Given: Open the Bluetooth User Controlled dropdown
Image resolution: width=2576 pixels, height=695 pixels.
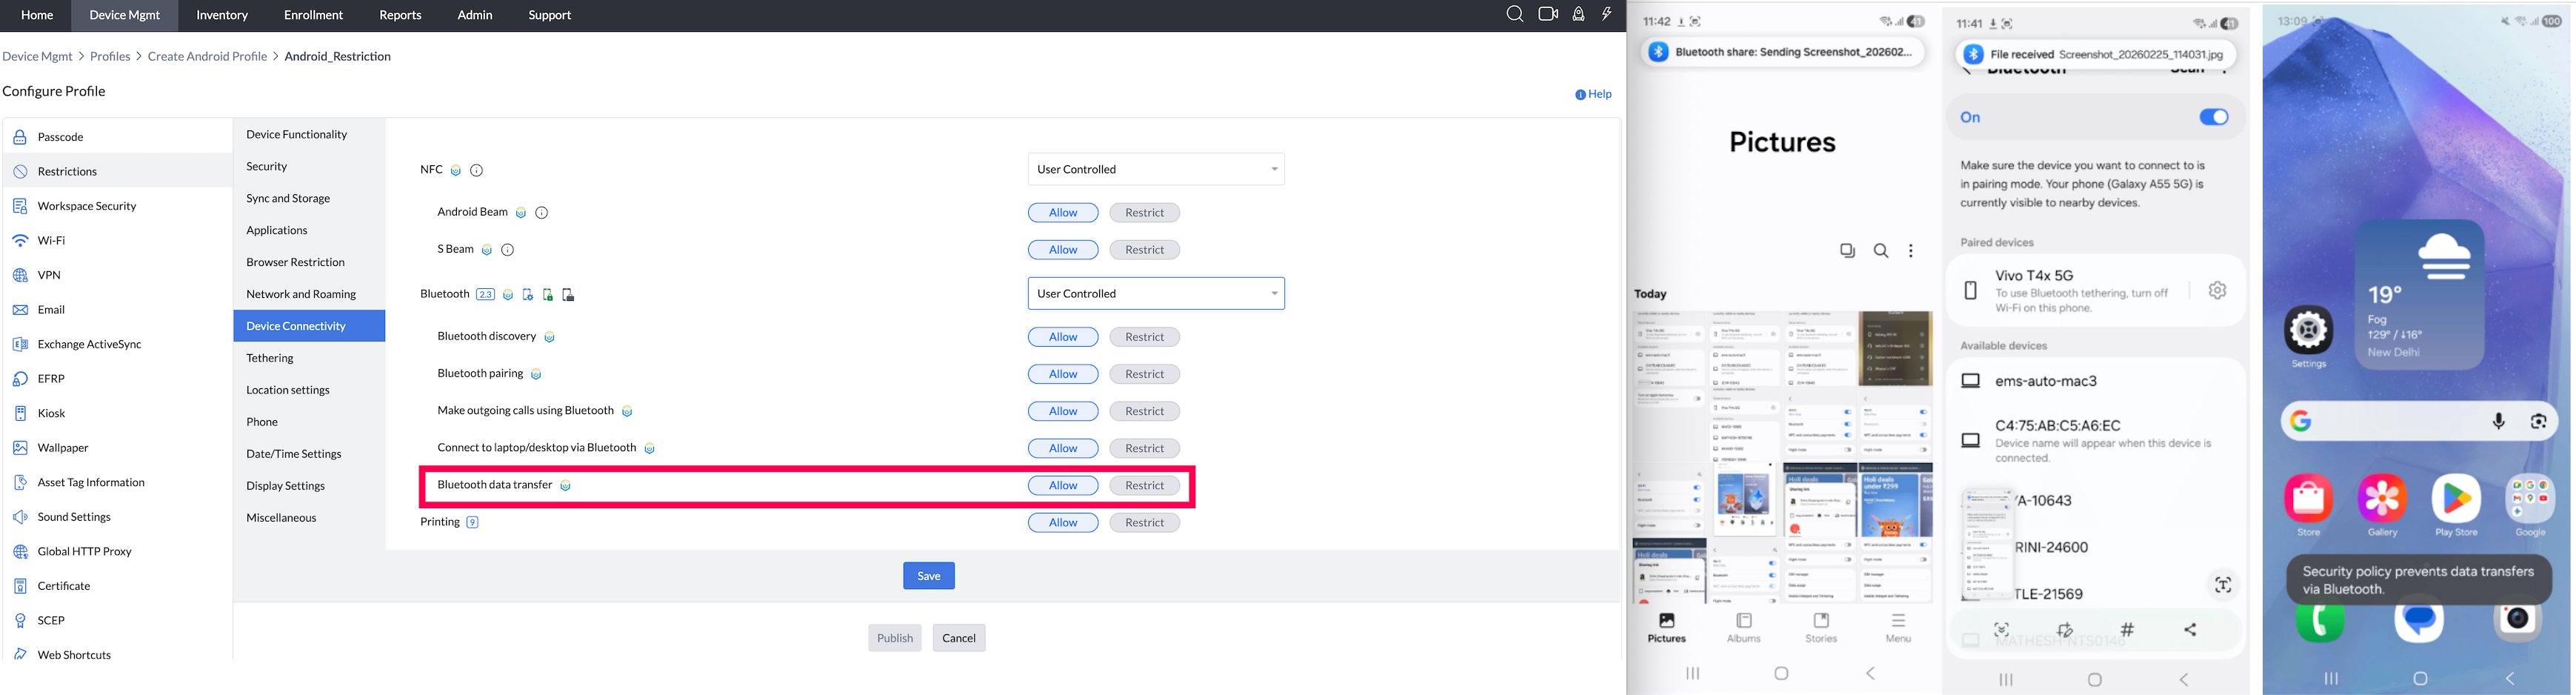Looking at the screenshot, I should pos(1155,293).
